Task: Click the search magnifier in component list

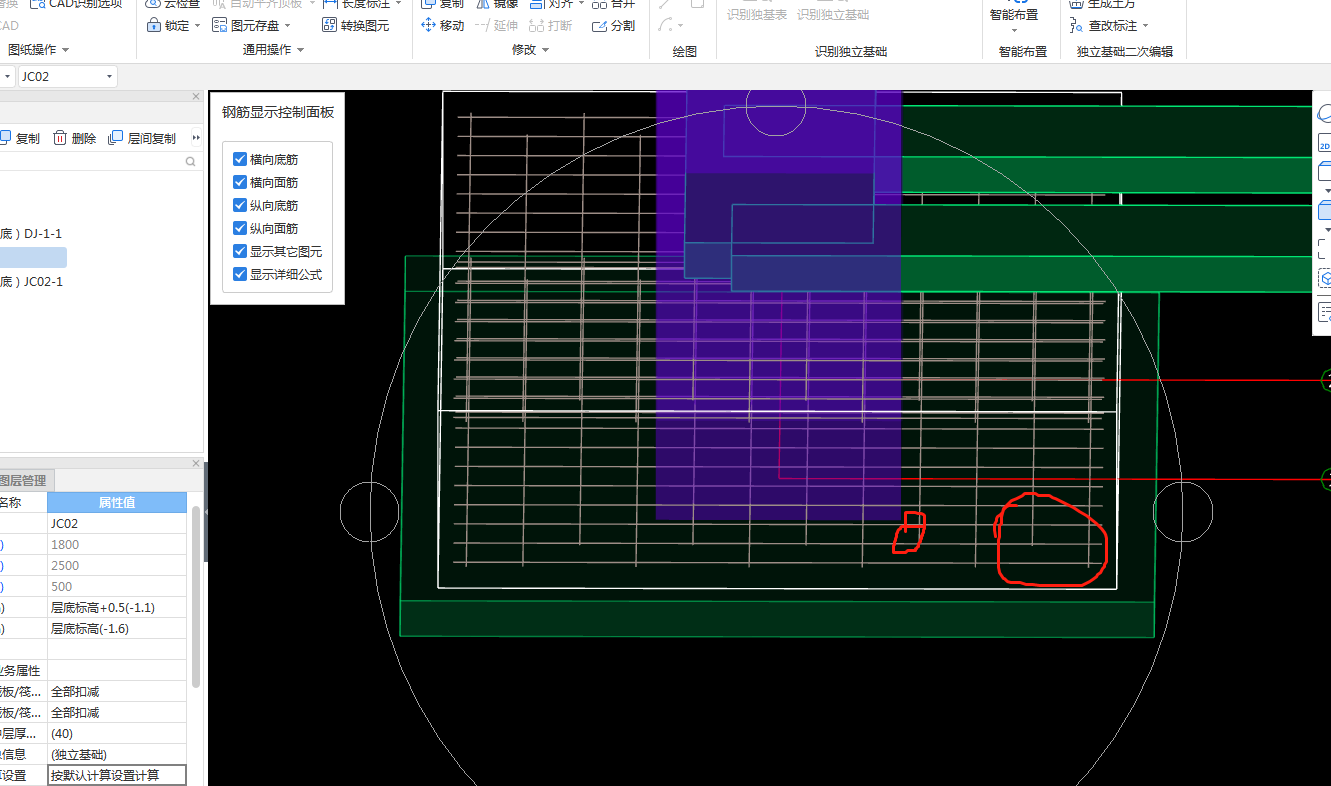Action: coord(190,161)
